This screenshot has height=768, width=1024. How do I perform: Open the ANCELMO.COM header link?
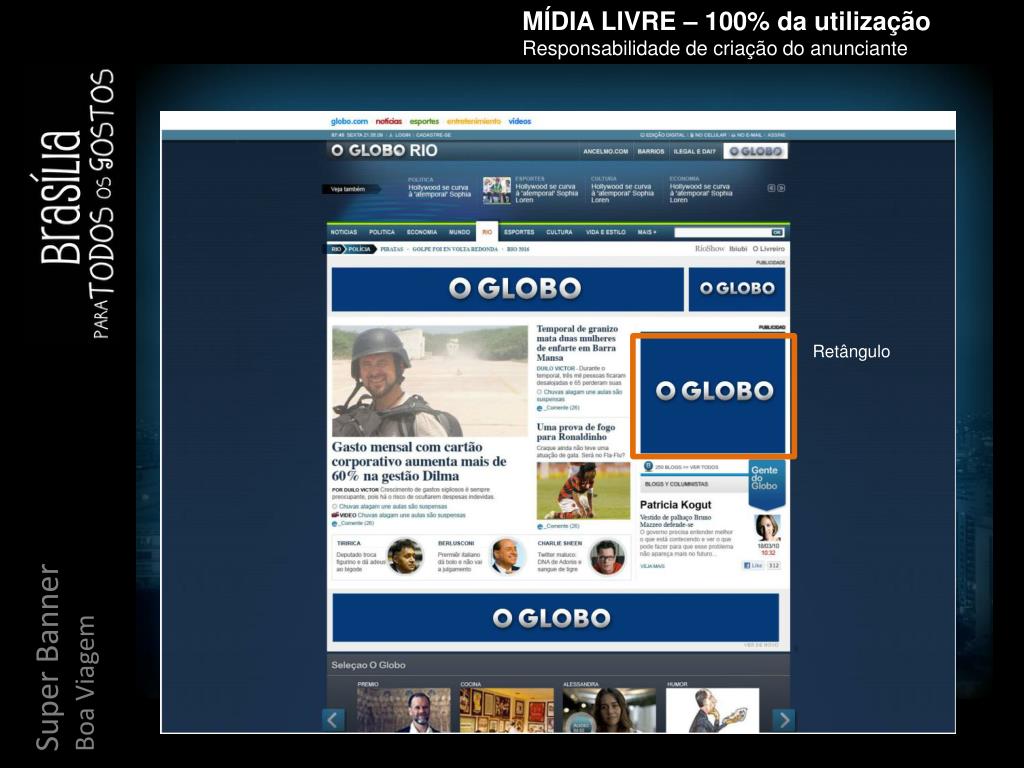pos(605,152)
